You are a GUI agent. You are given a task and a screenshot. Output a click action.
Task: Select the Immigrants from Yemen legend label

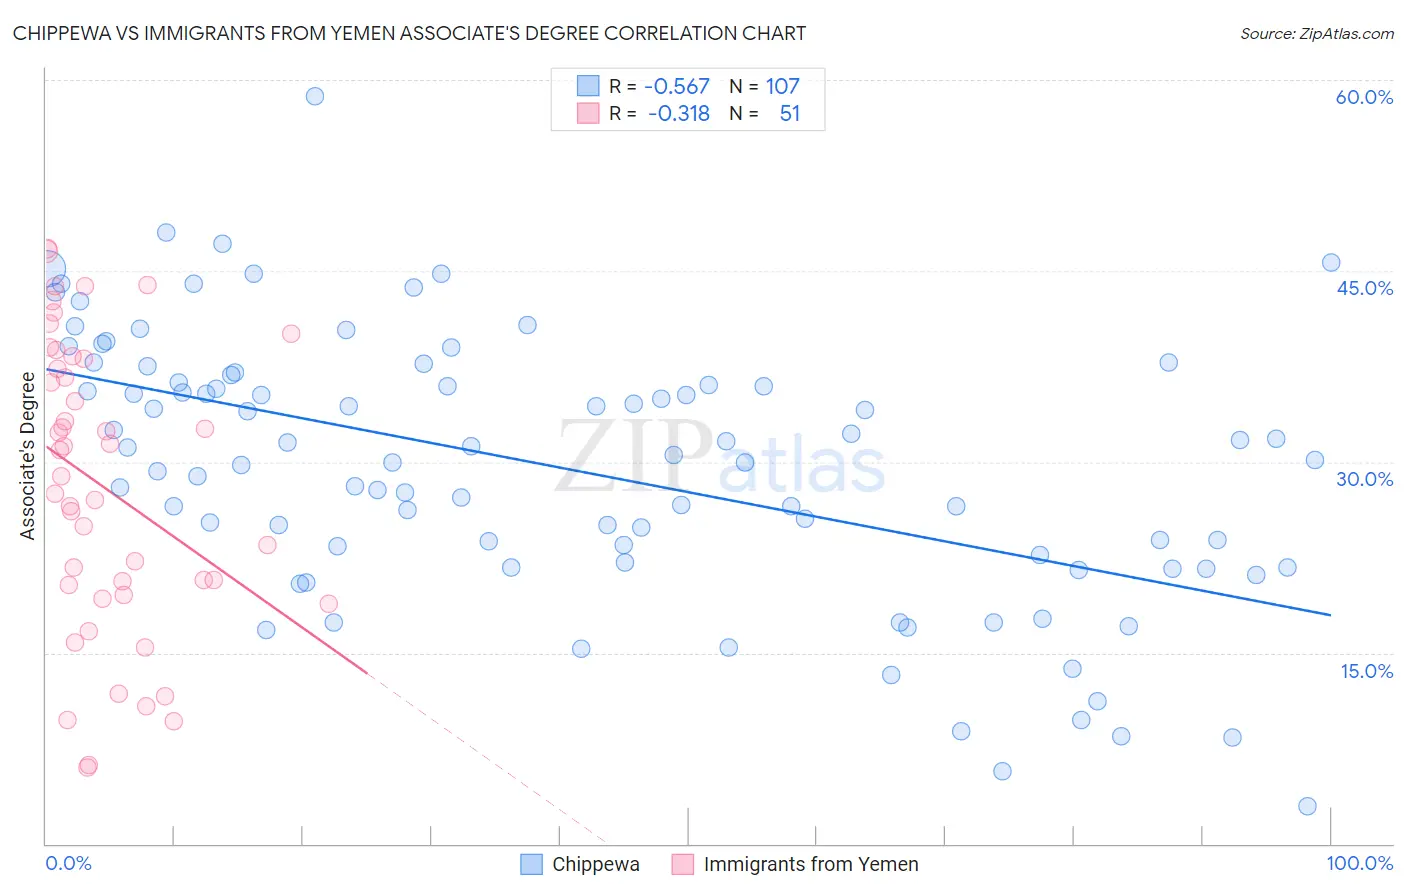click(x=811, y=864)
